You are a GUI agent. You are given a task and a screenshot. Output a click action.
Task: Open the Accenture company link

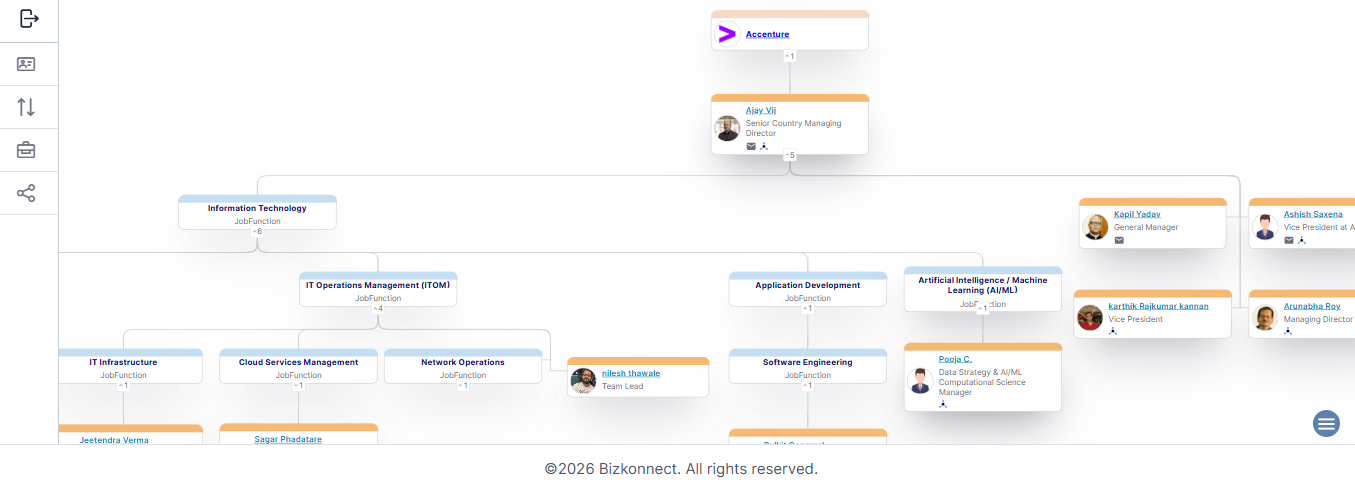tap(767, 34)
